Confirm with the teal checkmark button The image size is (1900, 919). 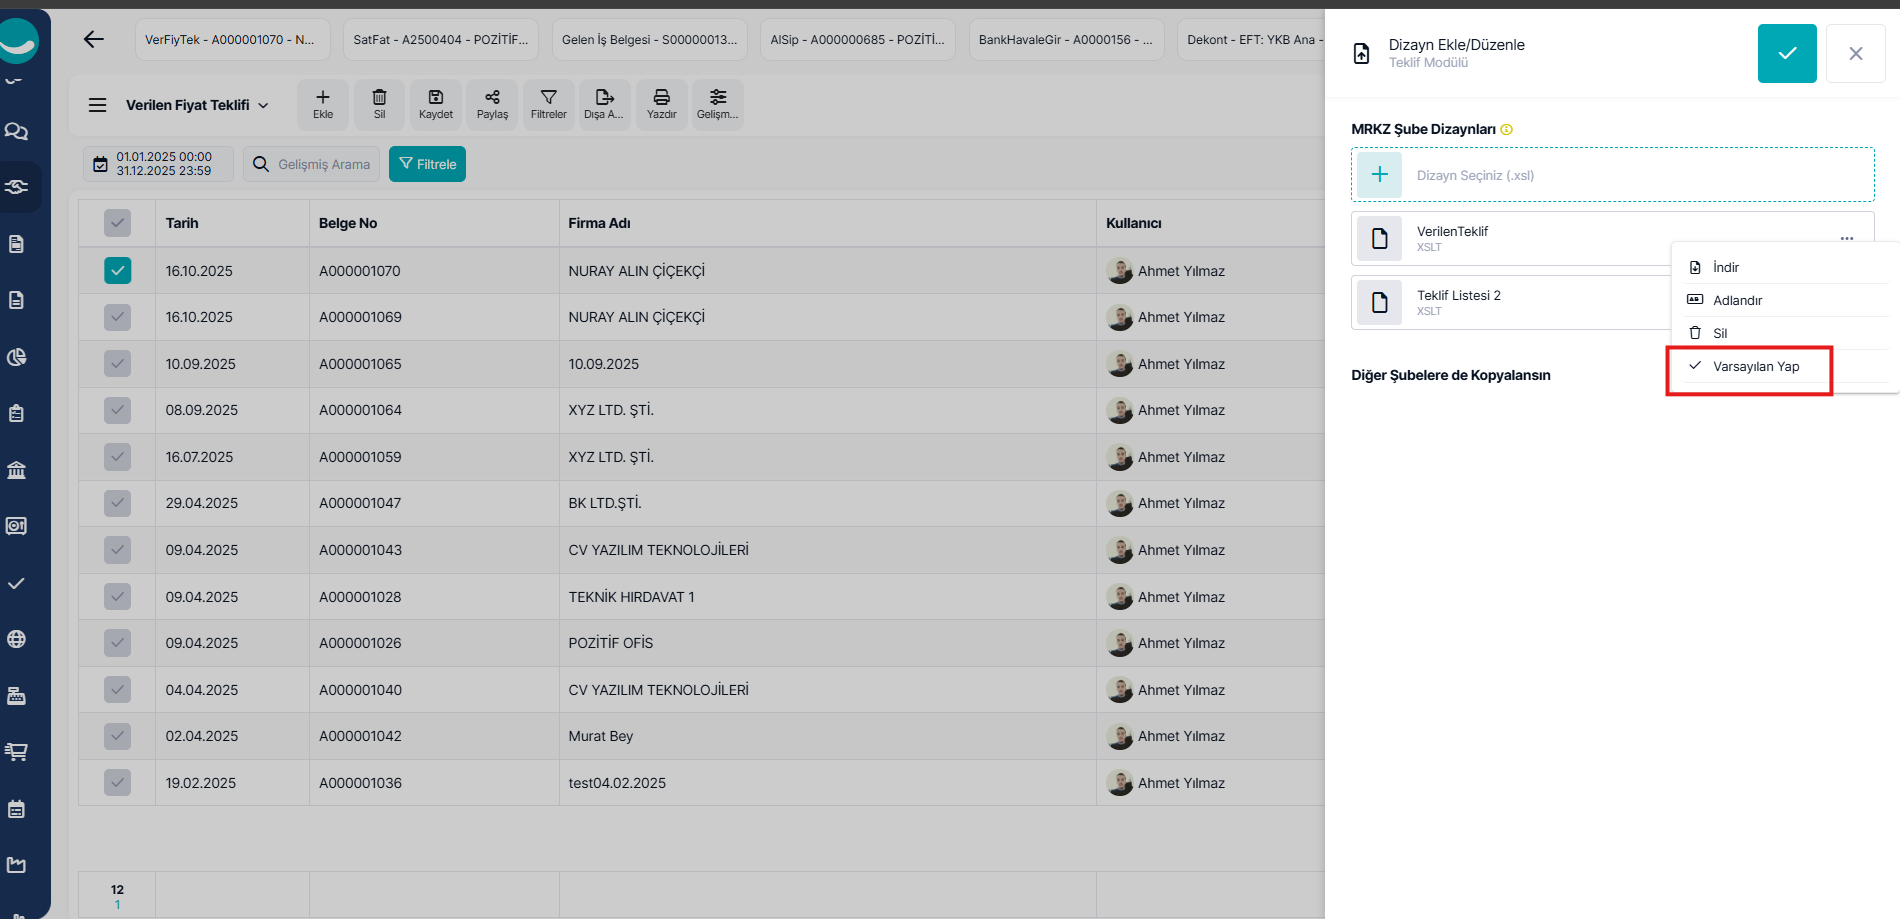coord(1786,54)
